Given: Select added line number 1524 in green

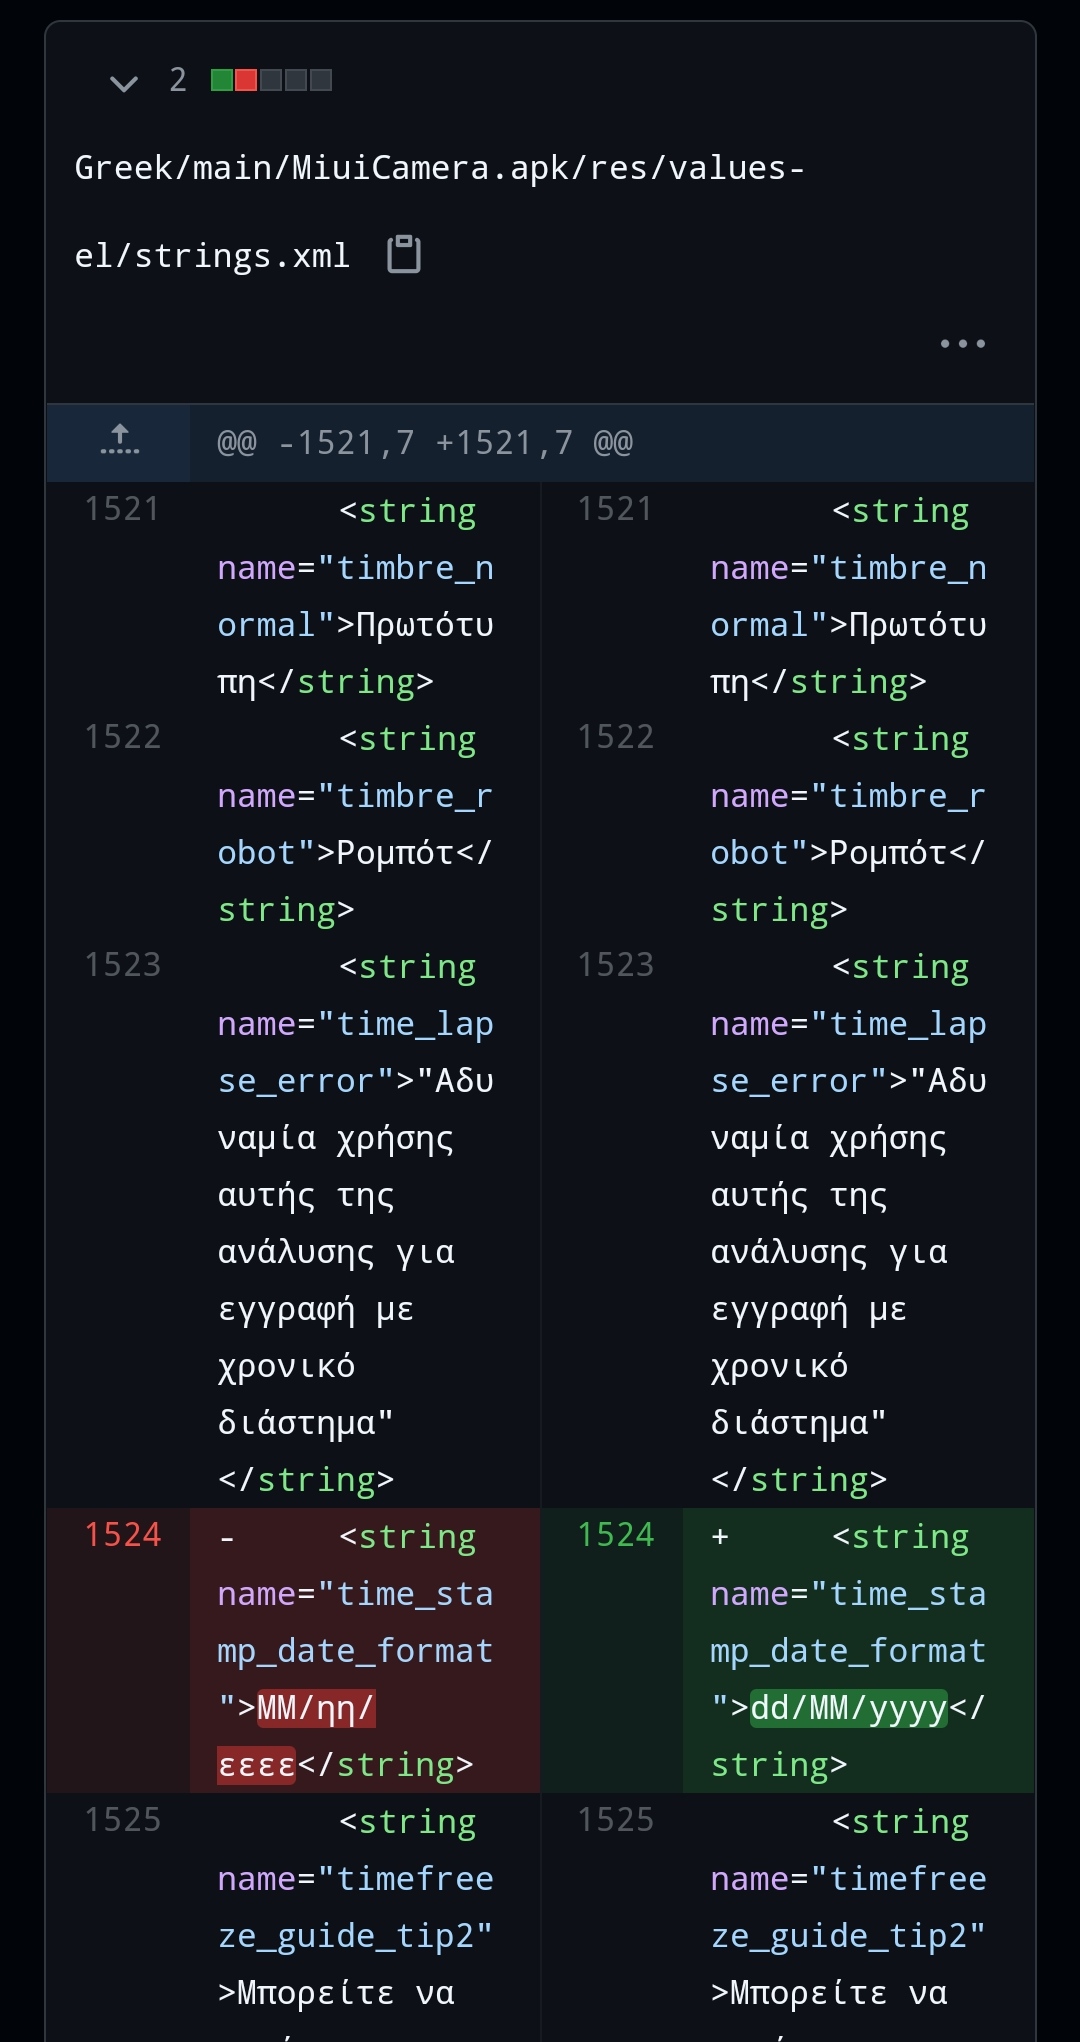Looking at the screenshot, I should click(615, 1535).
